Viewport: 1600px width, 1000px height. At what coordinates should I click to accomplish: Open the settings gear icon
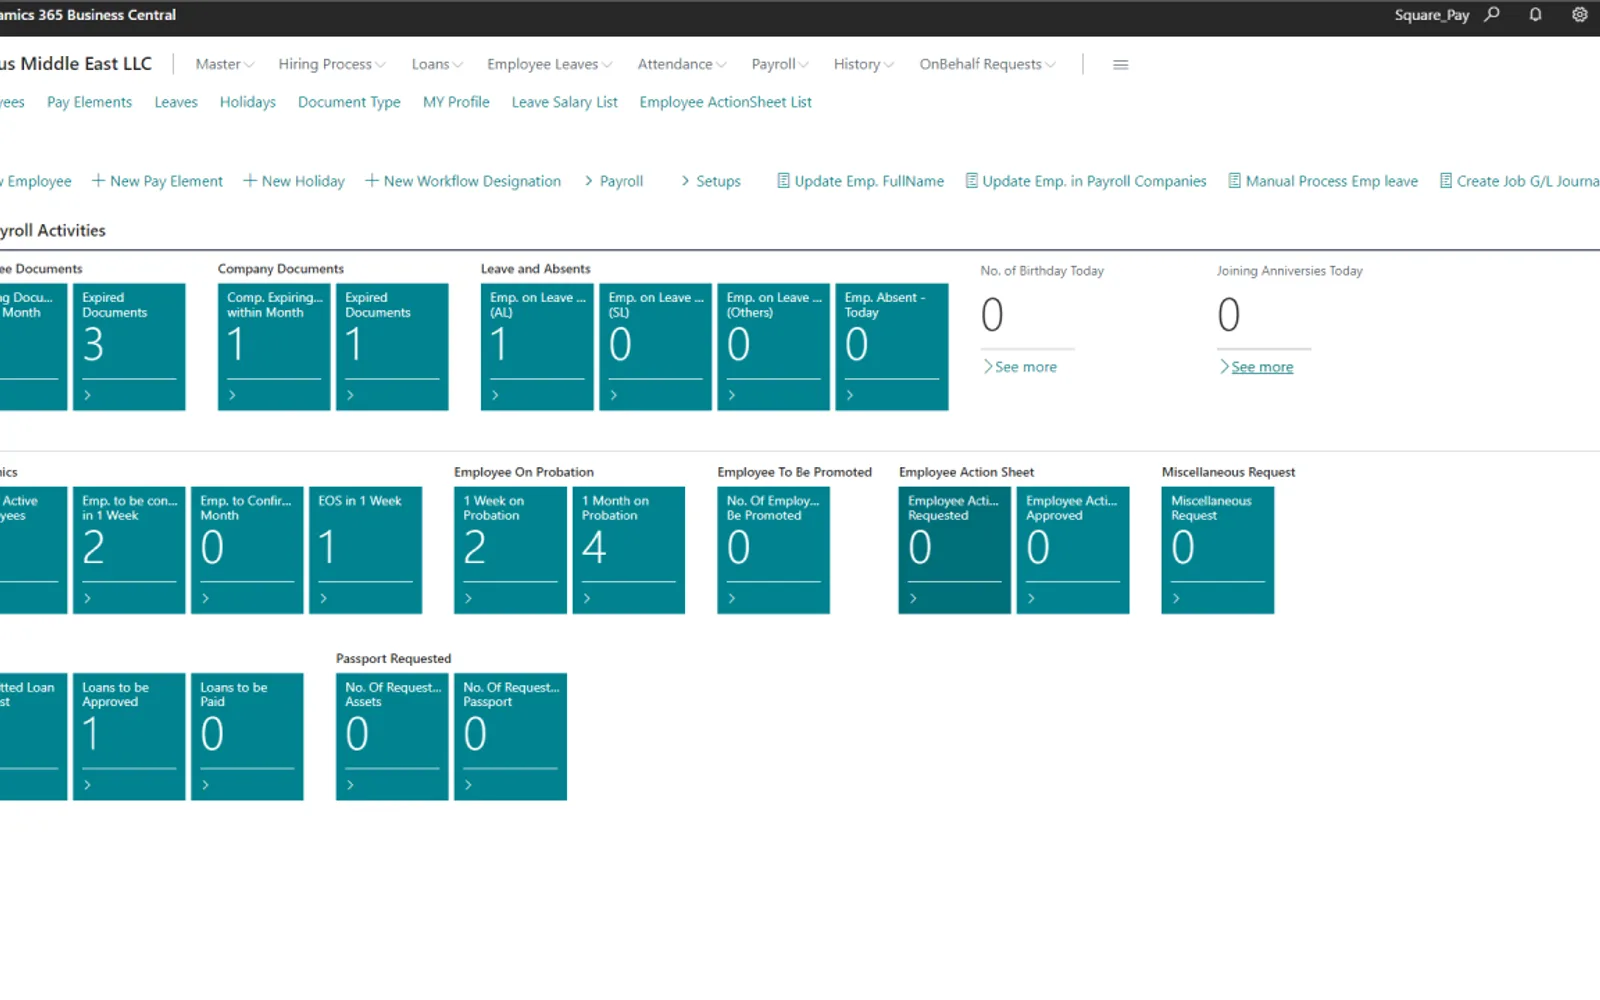click(1580, 15)
